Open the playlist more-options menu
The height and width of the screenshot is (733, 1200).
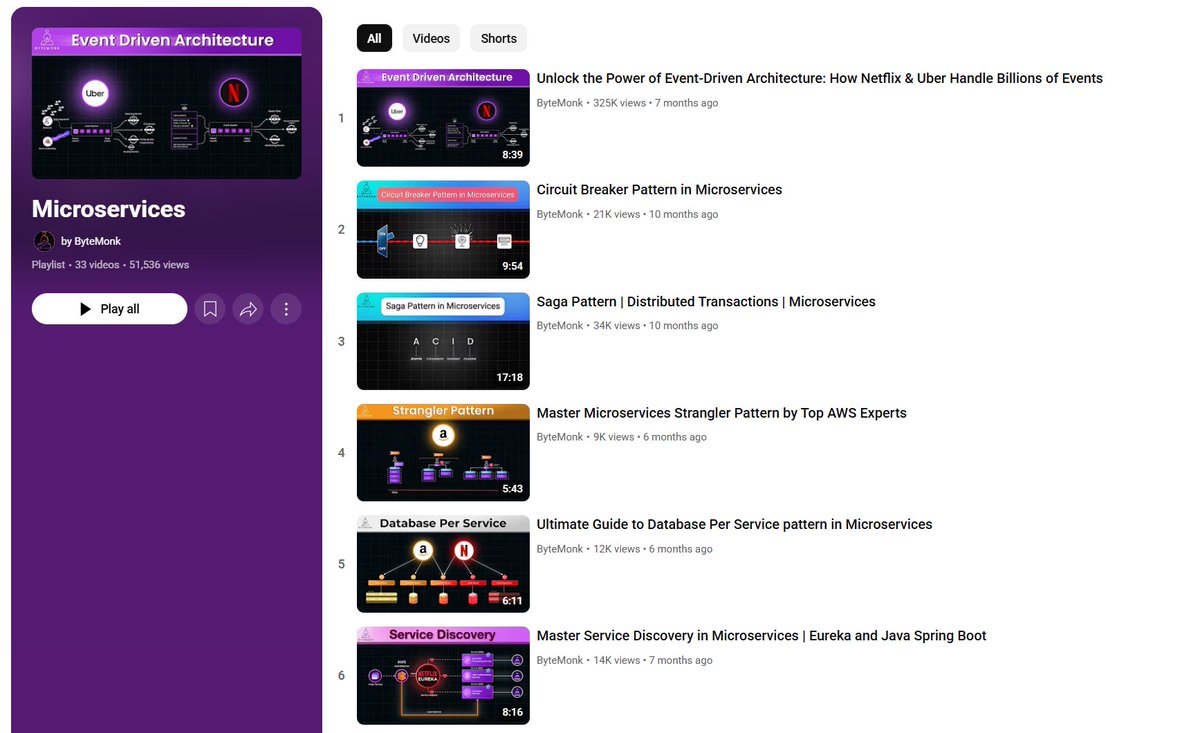286,309
